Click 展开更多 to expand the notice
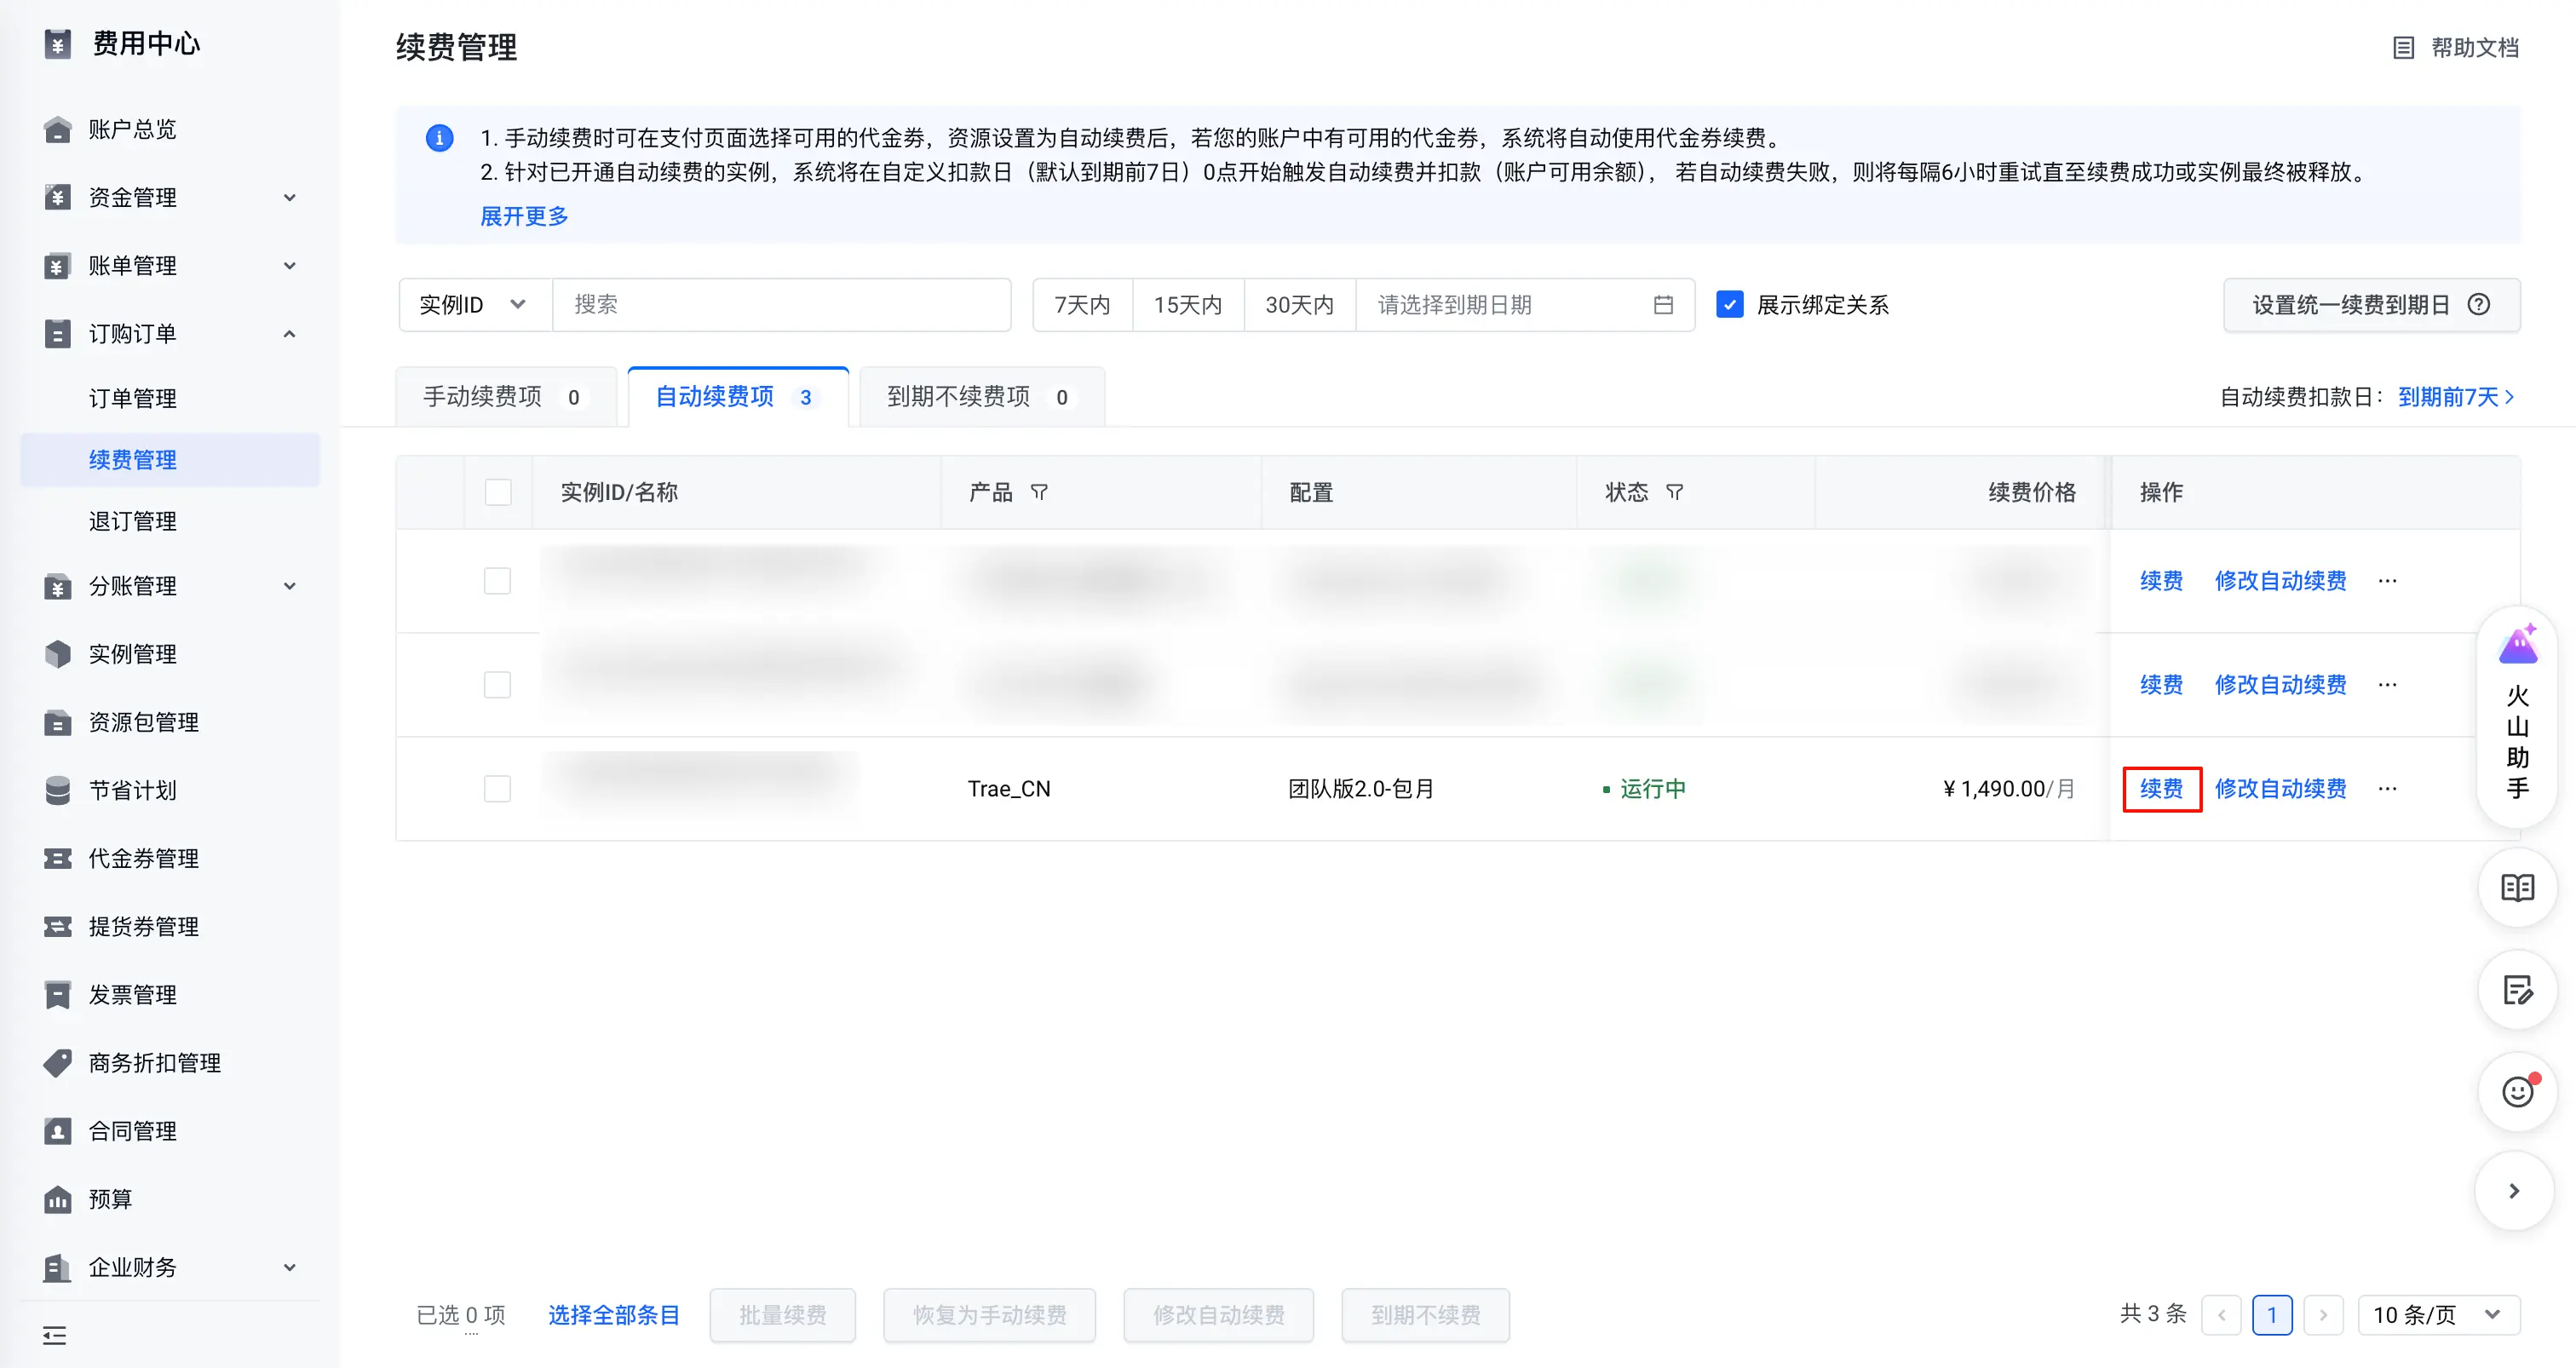The height and width of the screenshot is (1368, 2576). 524,216
